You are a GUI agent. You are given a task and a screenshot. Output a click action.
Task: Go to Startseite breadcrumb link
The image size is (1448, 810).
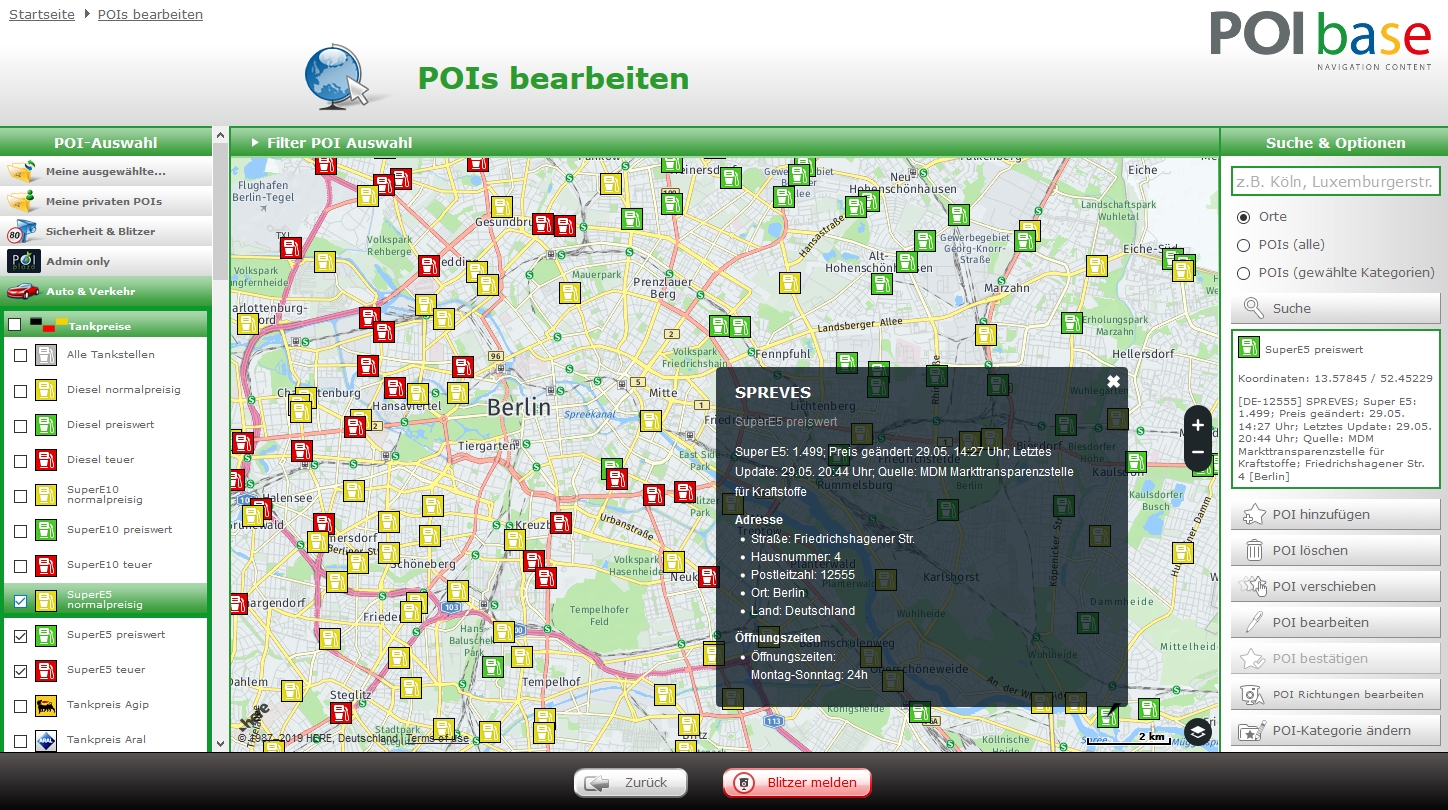42,15
